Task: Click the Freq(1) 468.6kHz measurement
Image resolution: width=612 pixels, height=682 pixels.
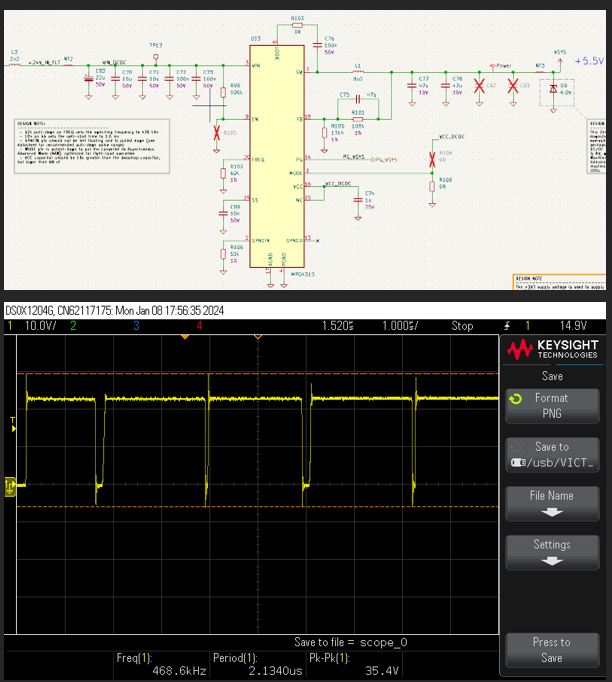Action: pyautogui.click(x=161, y=664)
